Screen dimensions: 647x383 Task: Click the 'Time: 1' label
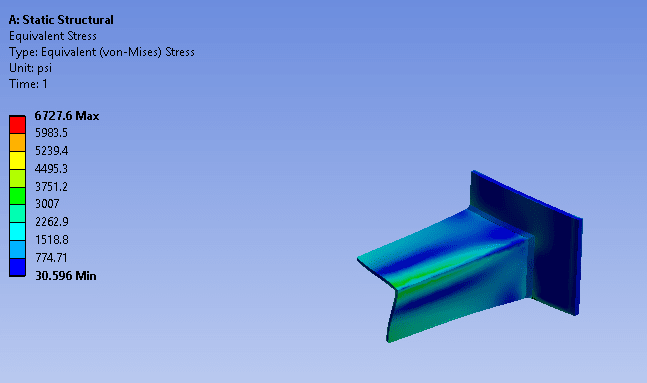(28, 84)
